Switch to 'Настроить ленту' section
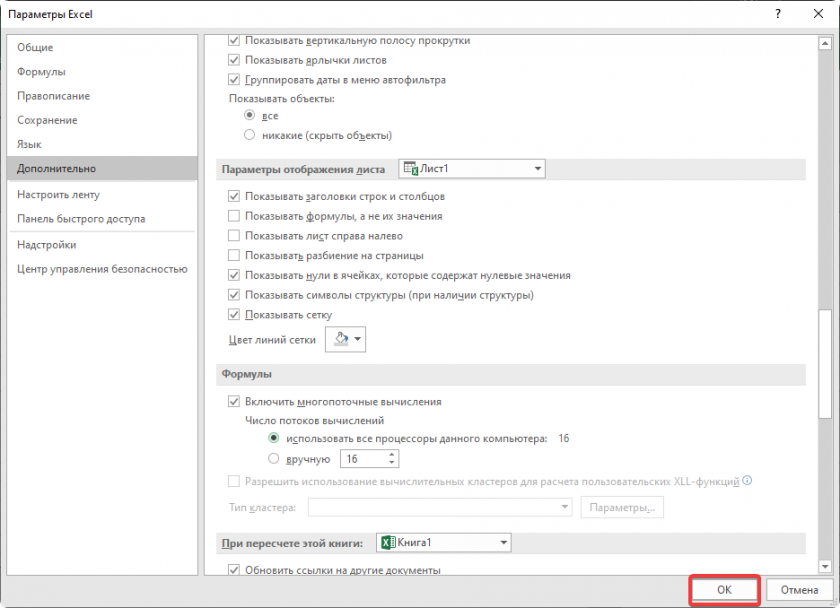The width and height of the screenshot is (840, 608). pyautogui.click(x=58, y=194)
